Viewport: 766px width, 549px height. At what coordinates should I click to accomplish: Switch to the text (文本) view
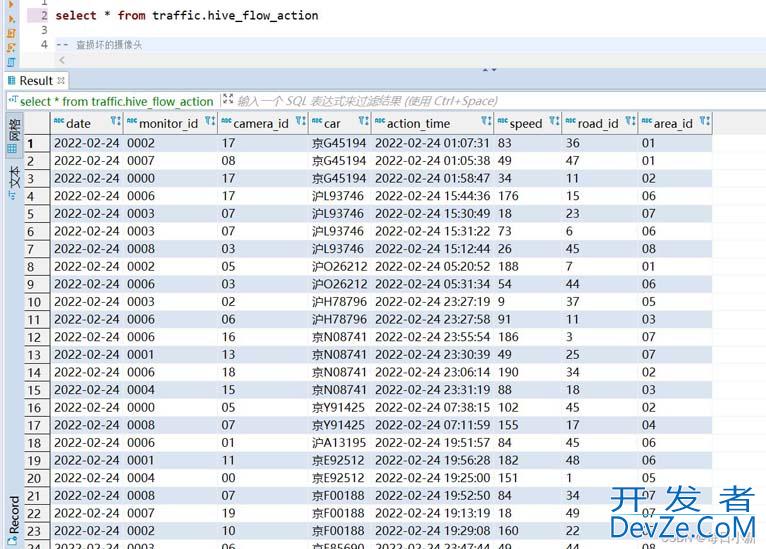[13, 177]
